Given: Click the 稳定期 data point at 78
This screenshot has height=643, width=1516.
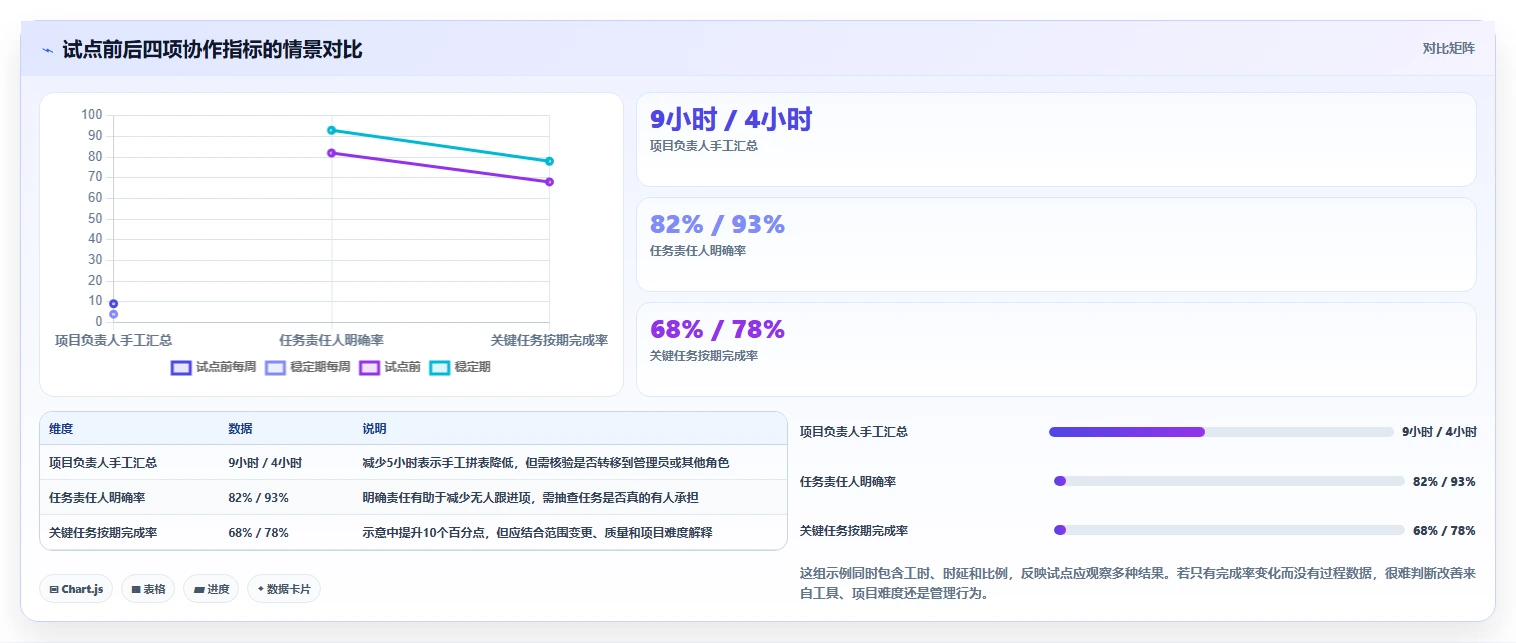Looking at the screenshot, I should click(x=549, y=161).
